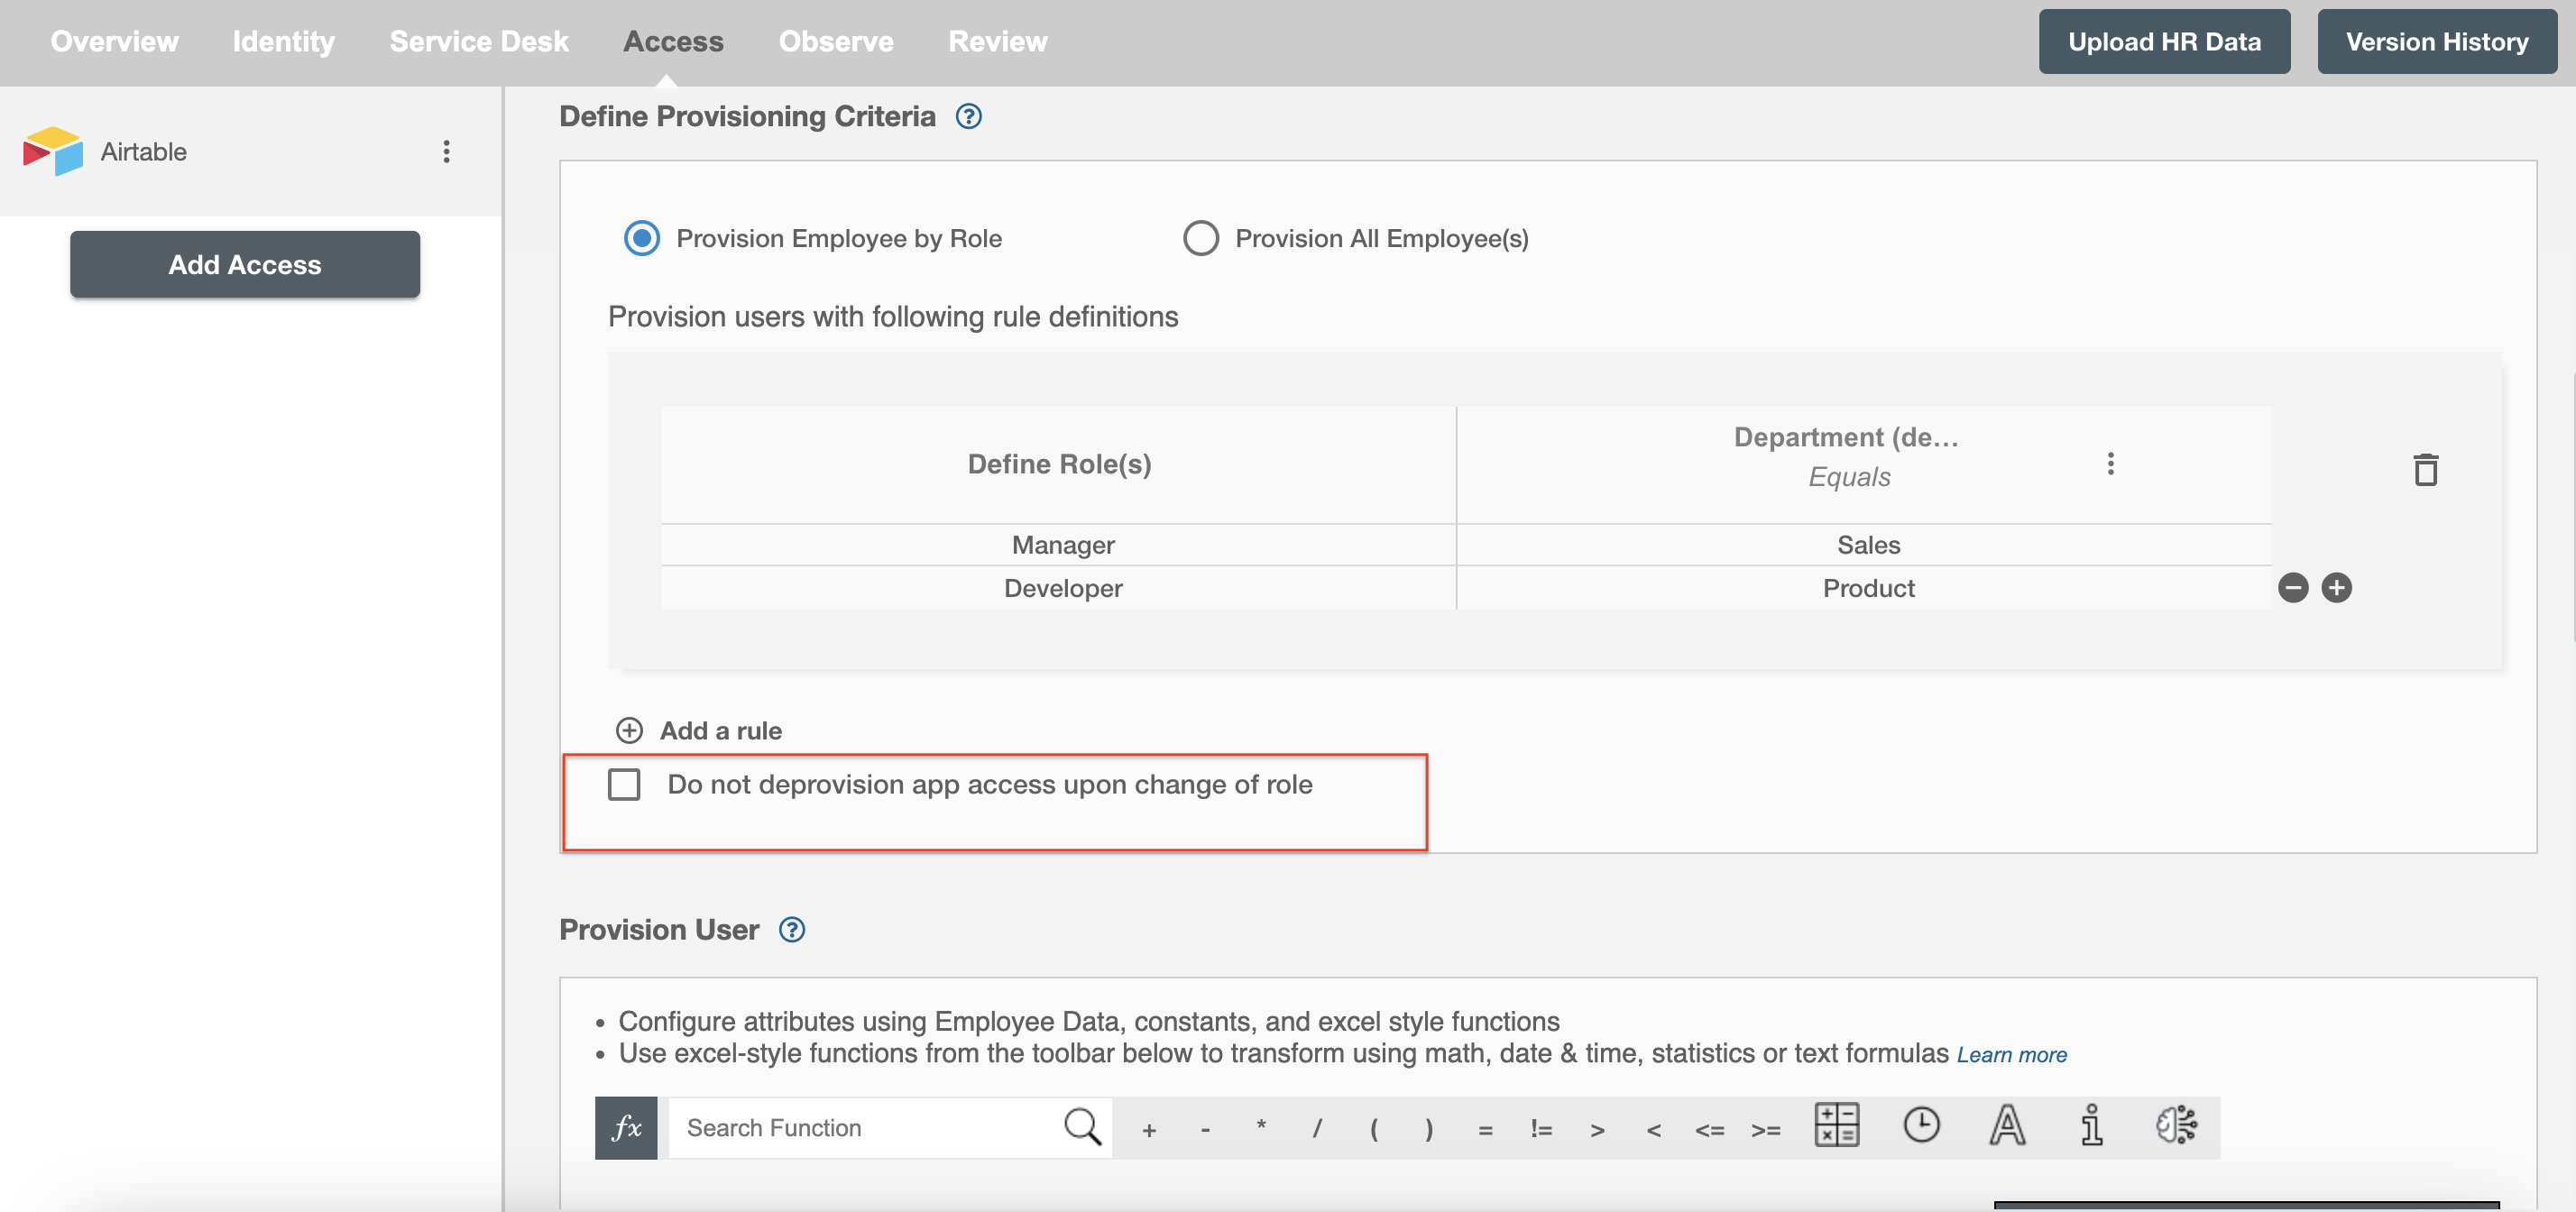This screenshot has height=1212, width=2576.
Task: Open the Review tab
Action: 998,41
